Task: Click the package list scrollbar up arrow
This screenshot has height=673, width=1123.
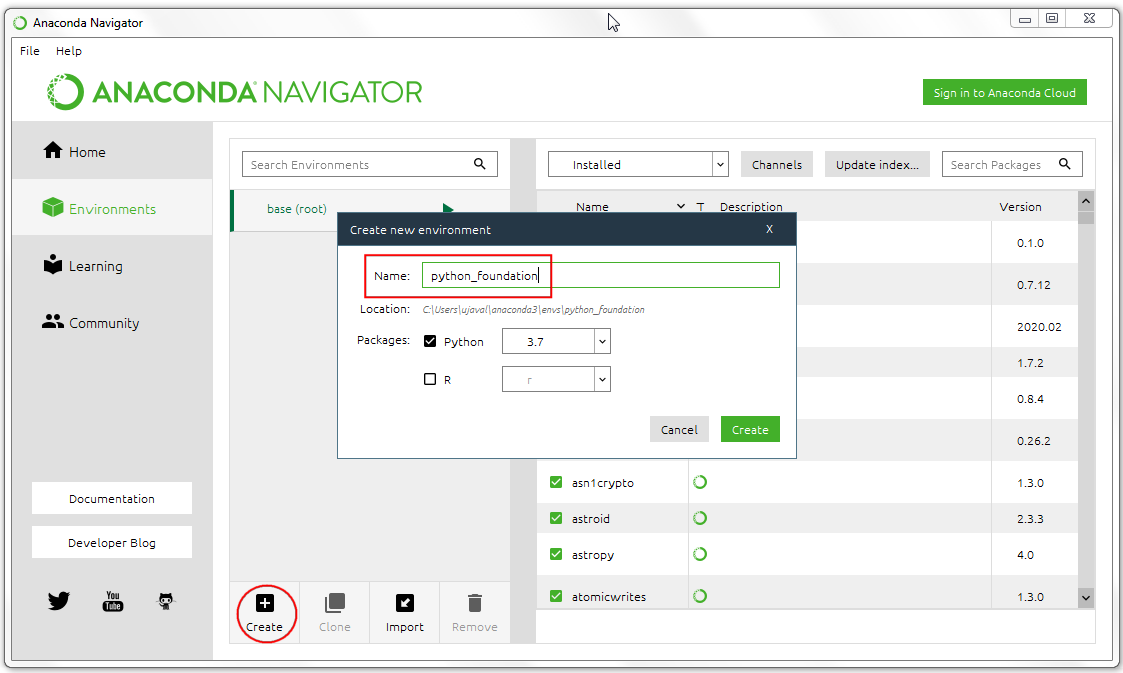Action: (1086, 201)
